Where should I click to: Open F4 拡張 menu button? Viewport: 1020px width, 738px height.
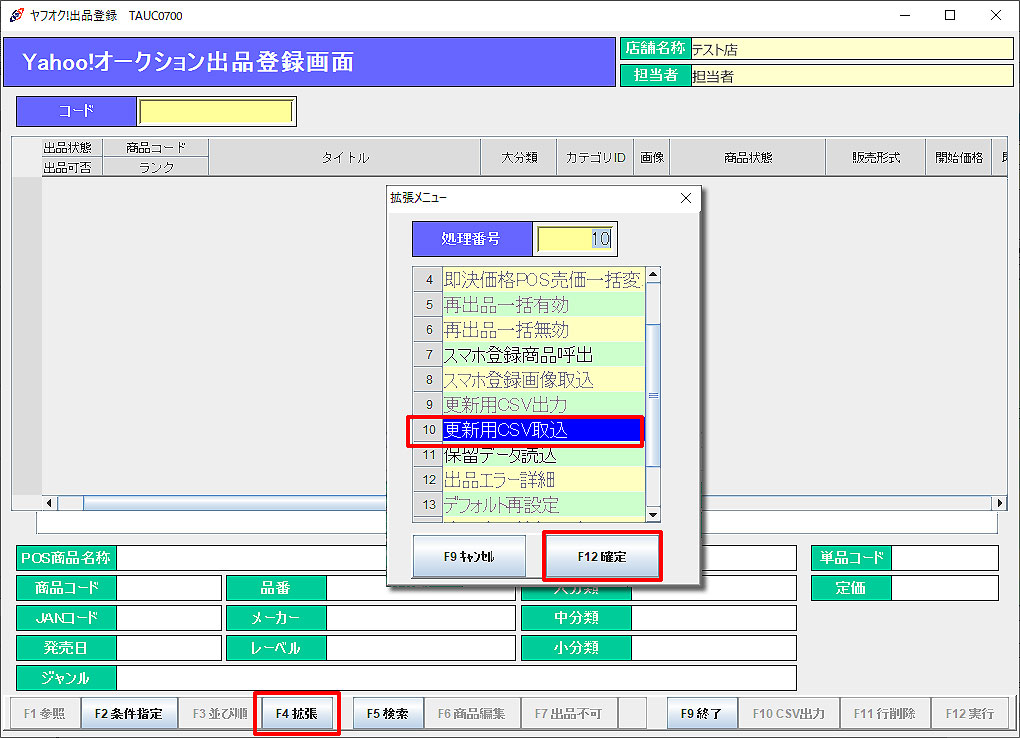[x=296, y=713]
